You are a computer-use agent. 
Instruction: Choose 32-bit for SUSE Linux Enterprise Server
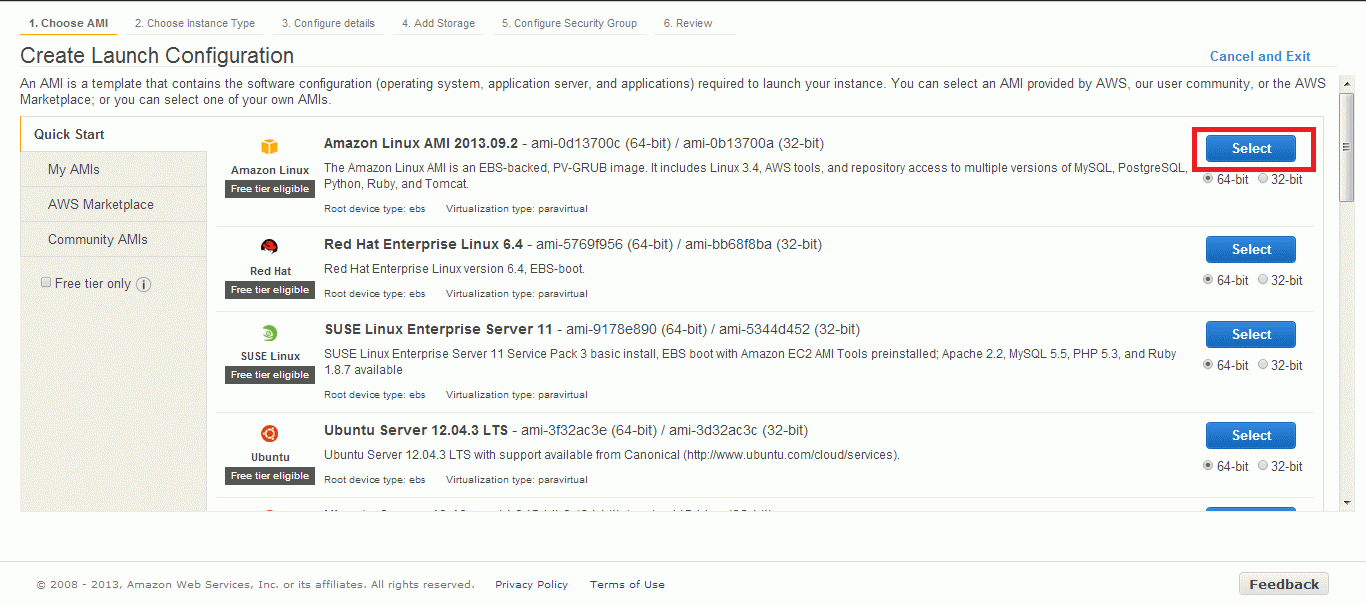(1263, 365)
